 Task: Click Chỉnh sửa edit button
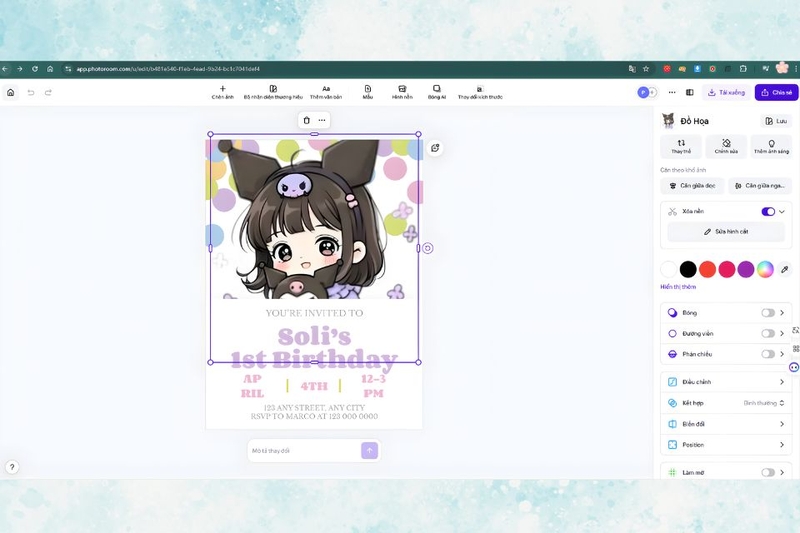726,146
